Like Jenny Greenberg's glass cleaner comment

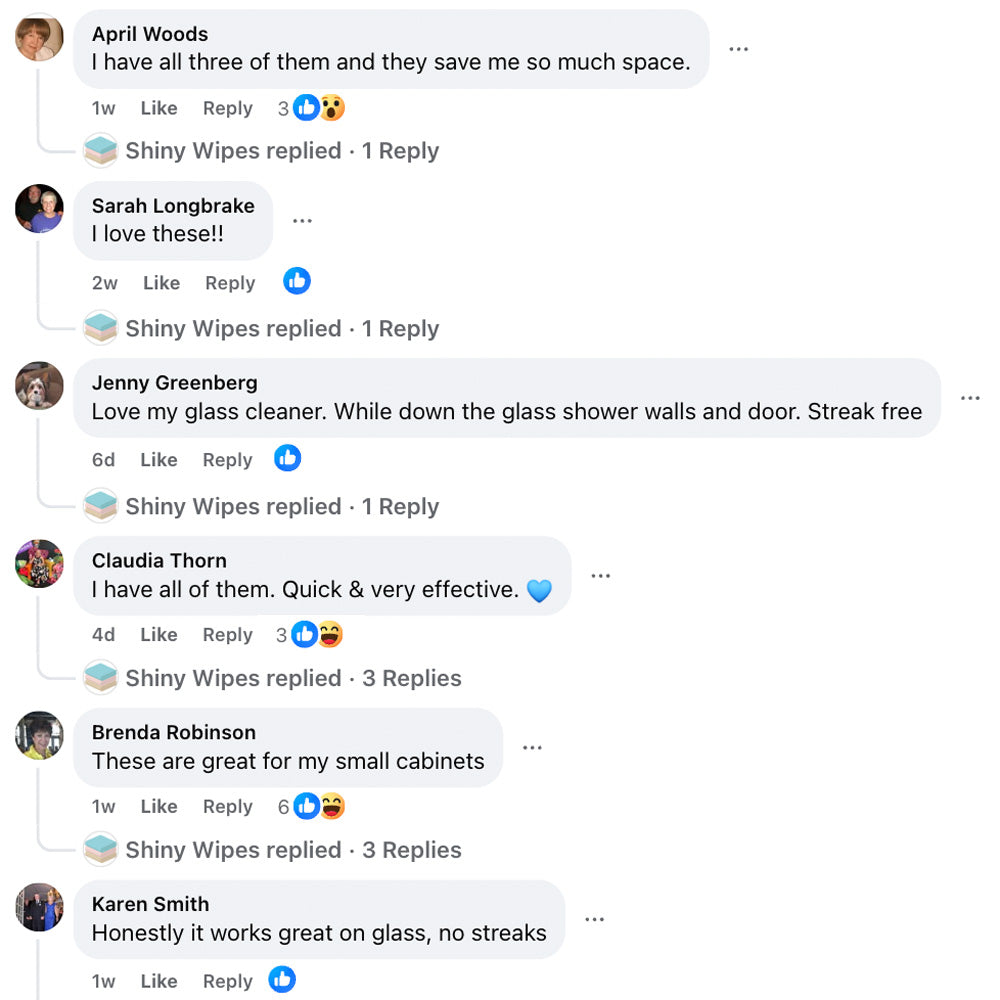point(158,460)
